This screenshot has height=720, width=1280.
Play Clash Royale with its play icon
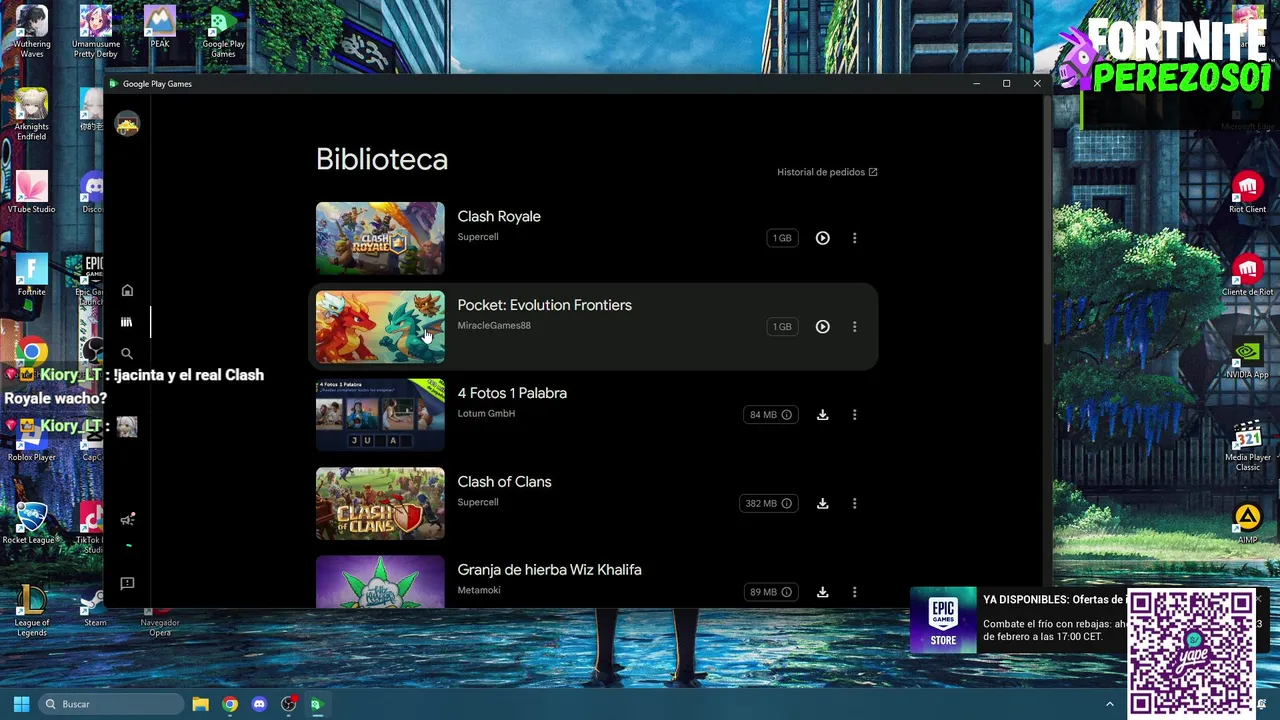tap(822, 238)
